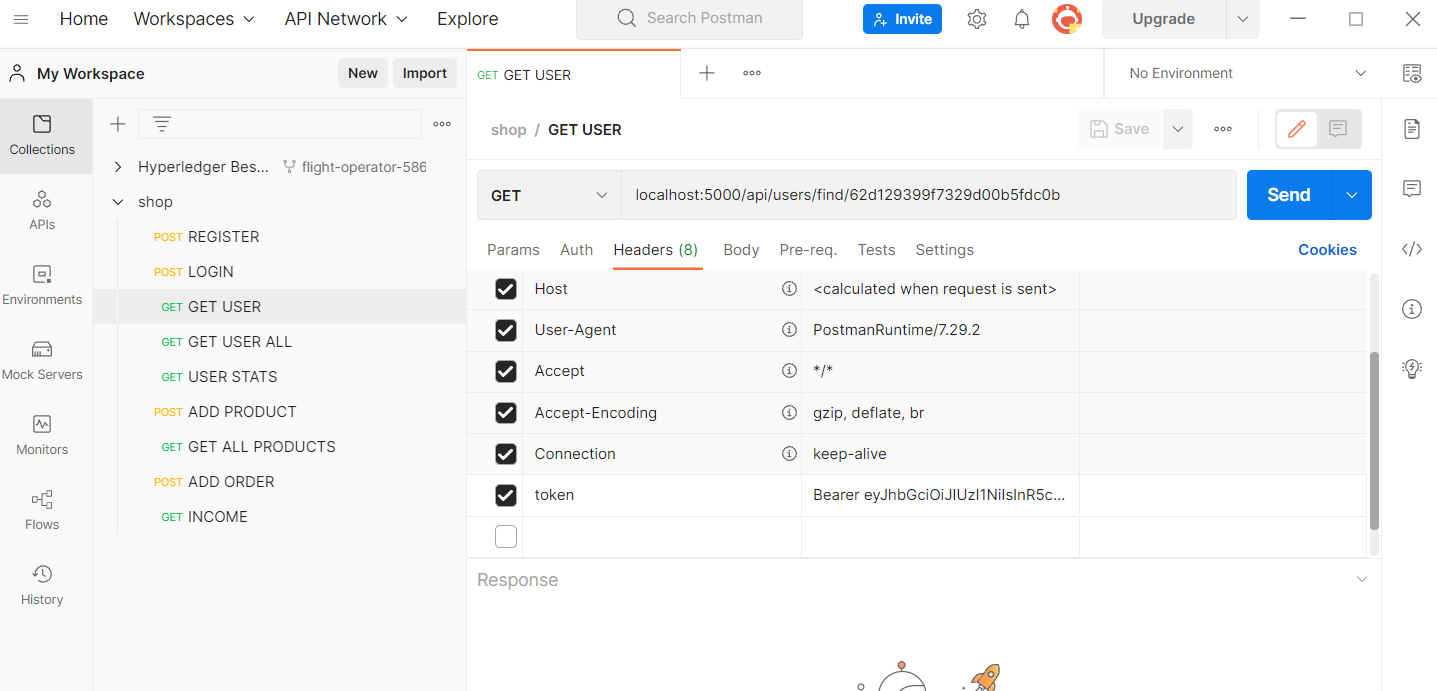Open tab options three-dot menu
Screen dimensions: 1437x691
pyautogui.click(x=752, y=73)
